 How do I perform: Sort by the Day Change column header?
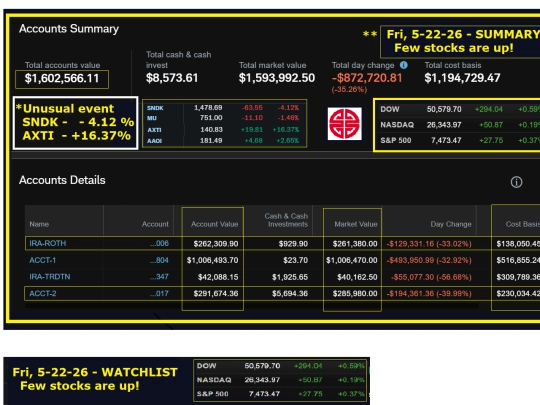click(451, 224)
